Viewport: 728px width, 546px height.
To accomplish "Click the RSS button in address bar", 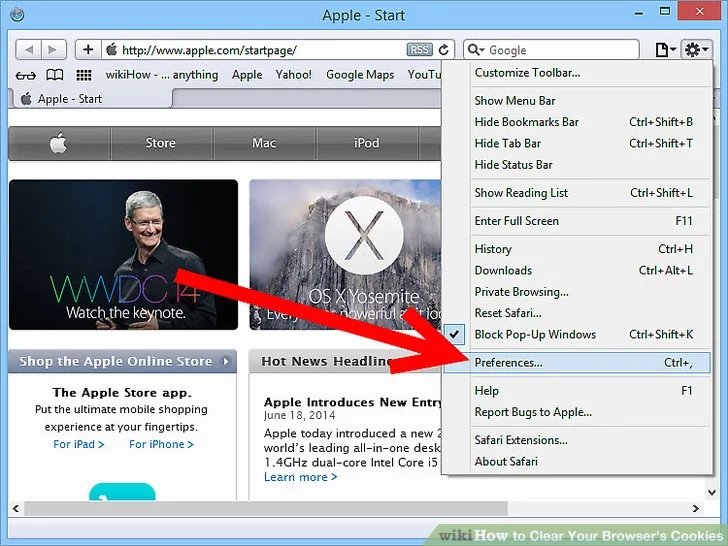I will [419, 50].
